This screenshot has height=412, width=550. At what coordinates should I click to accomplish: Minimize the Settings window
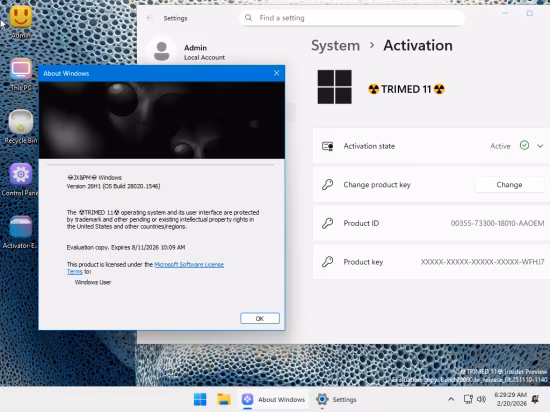coord(505,13)
